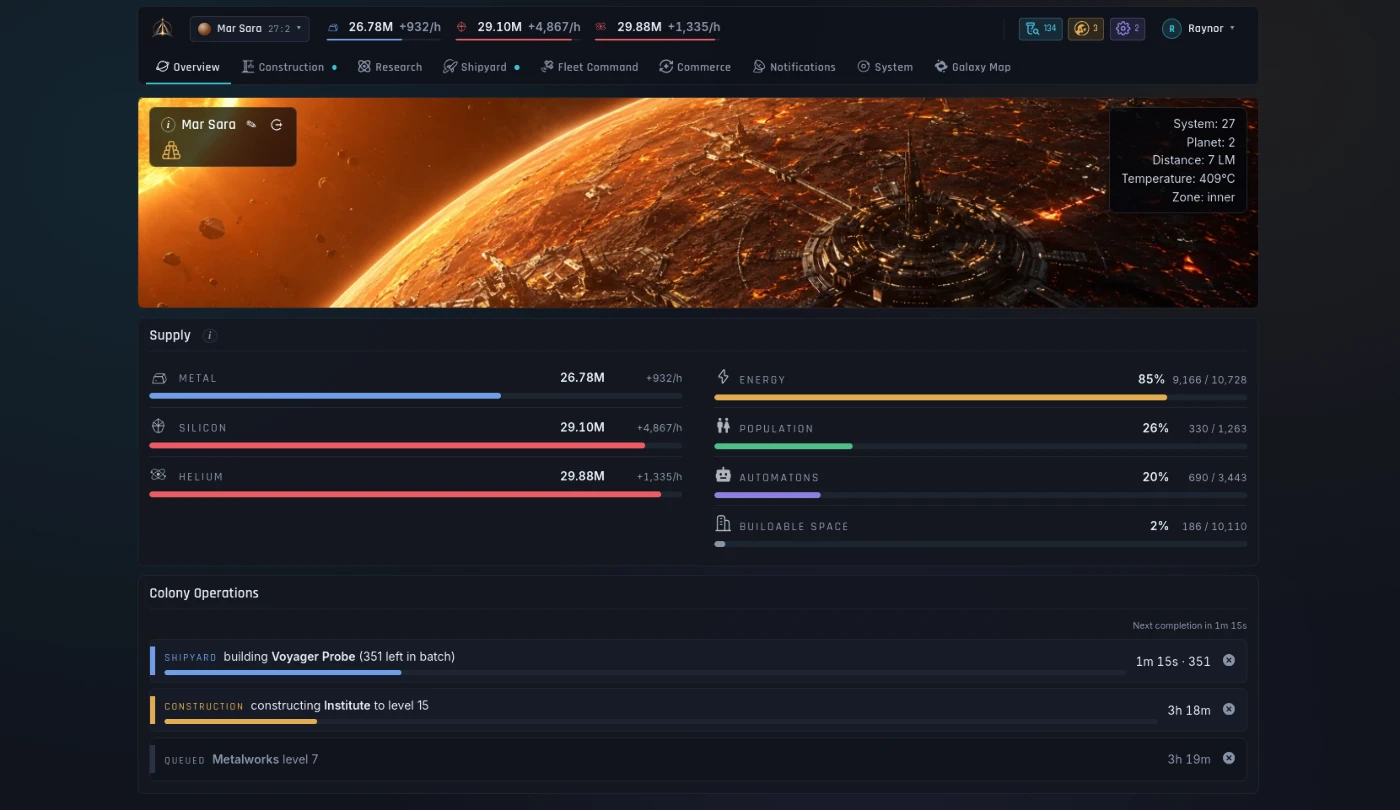
Task: Open the Galaxy Map tab
Action: tap(972, 67)
